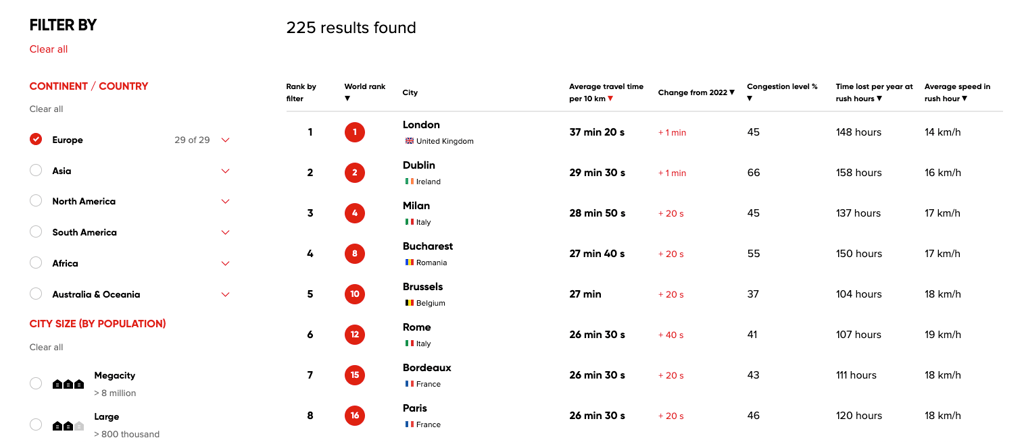Click the Large city houses icon
Image resolution: width=1024 pixels, height=442 pixels.
69,426
